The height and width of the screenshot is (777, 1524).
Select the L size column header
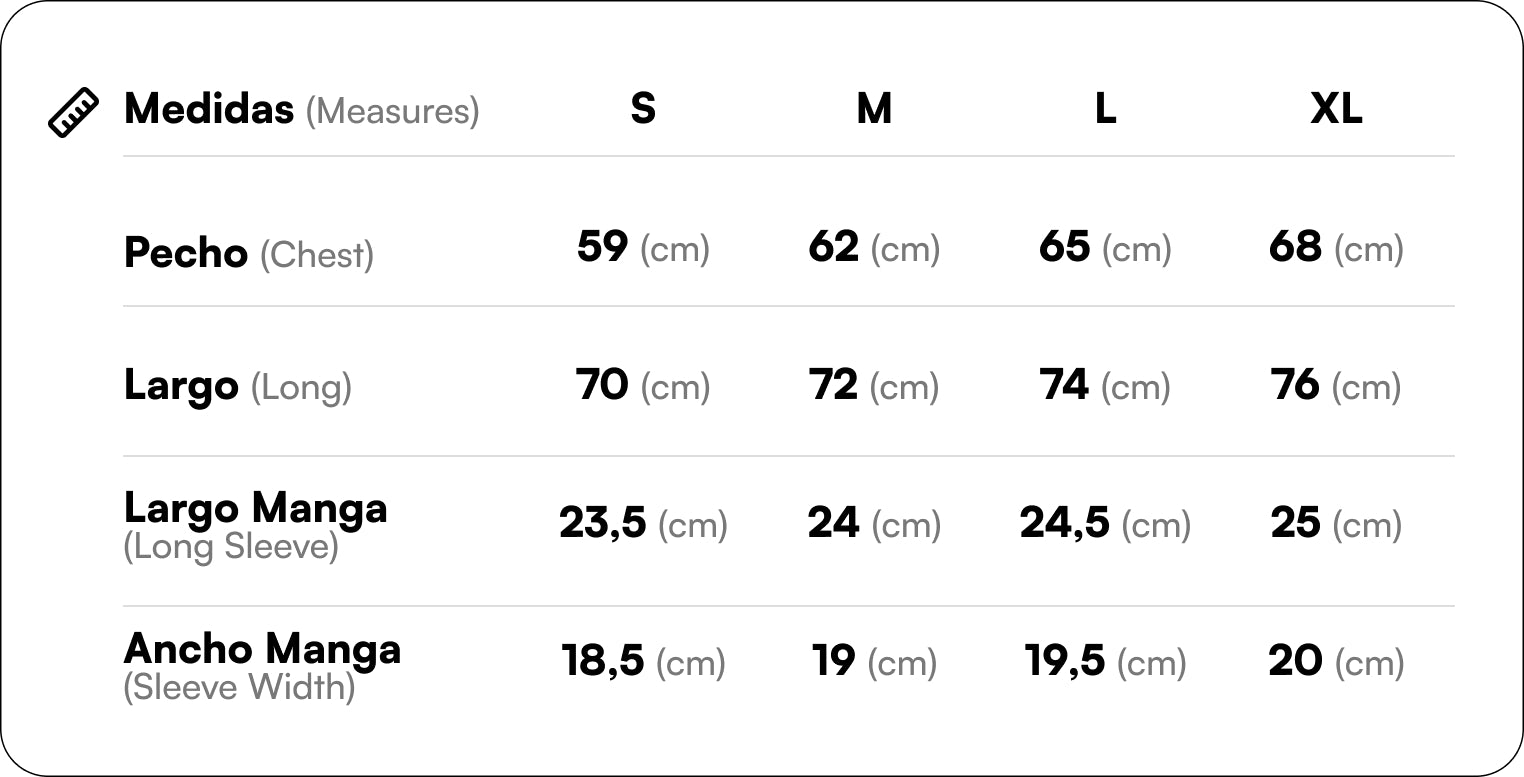[x=1105, y=108]
